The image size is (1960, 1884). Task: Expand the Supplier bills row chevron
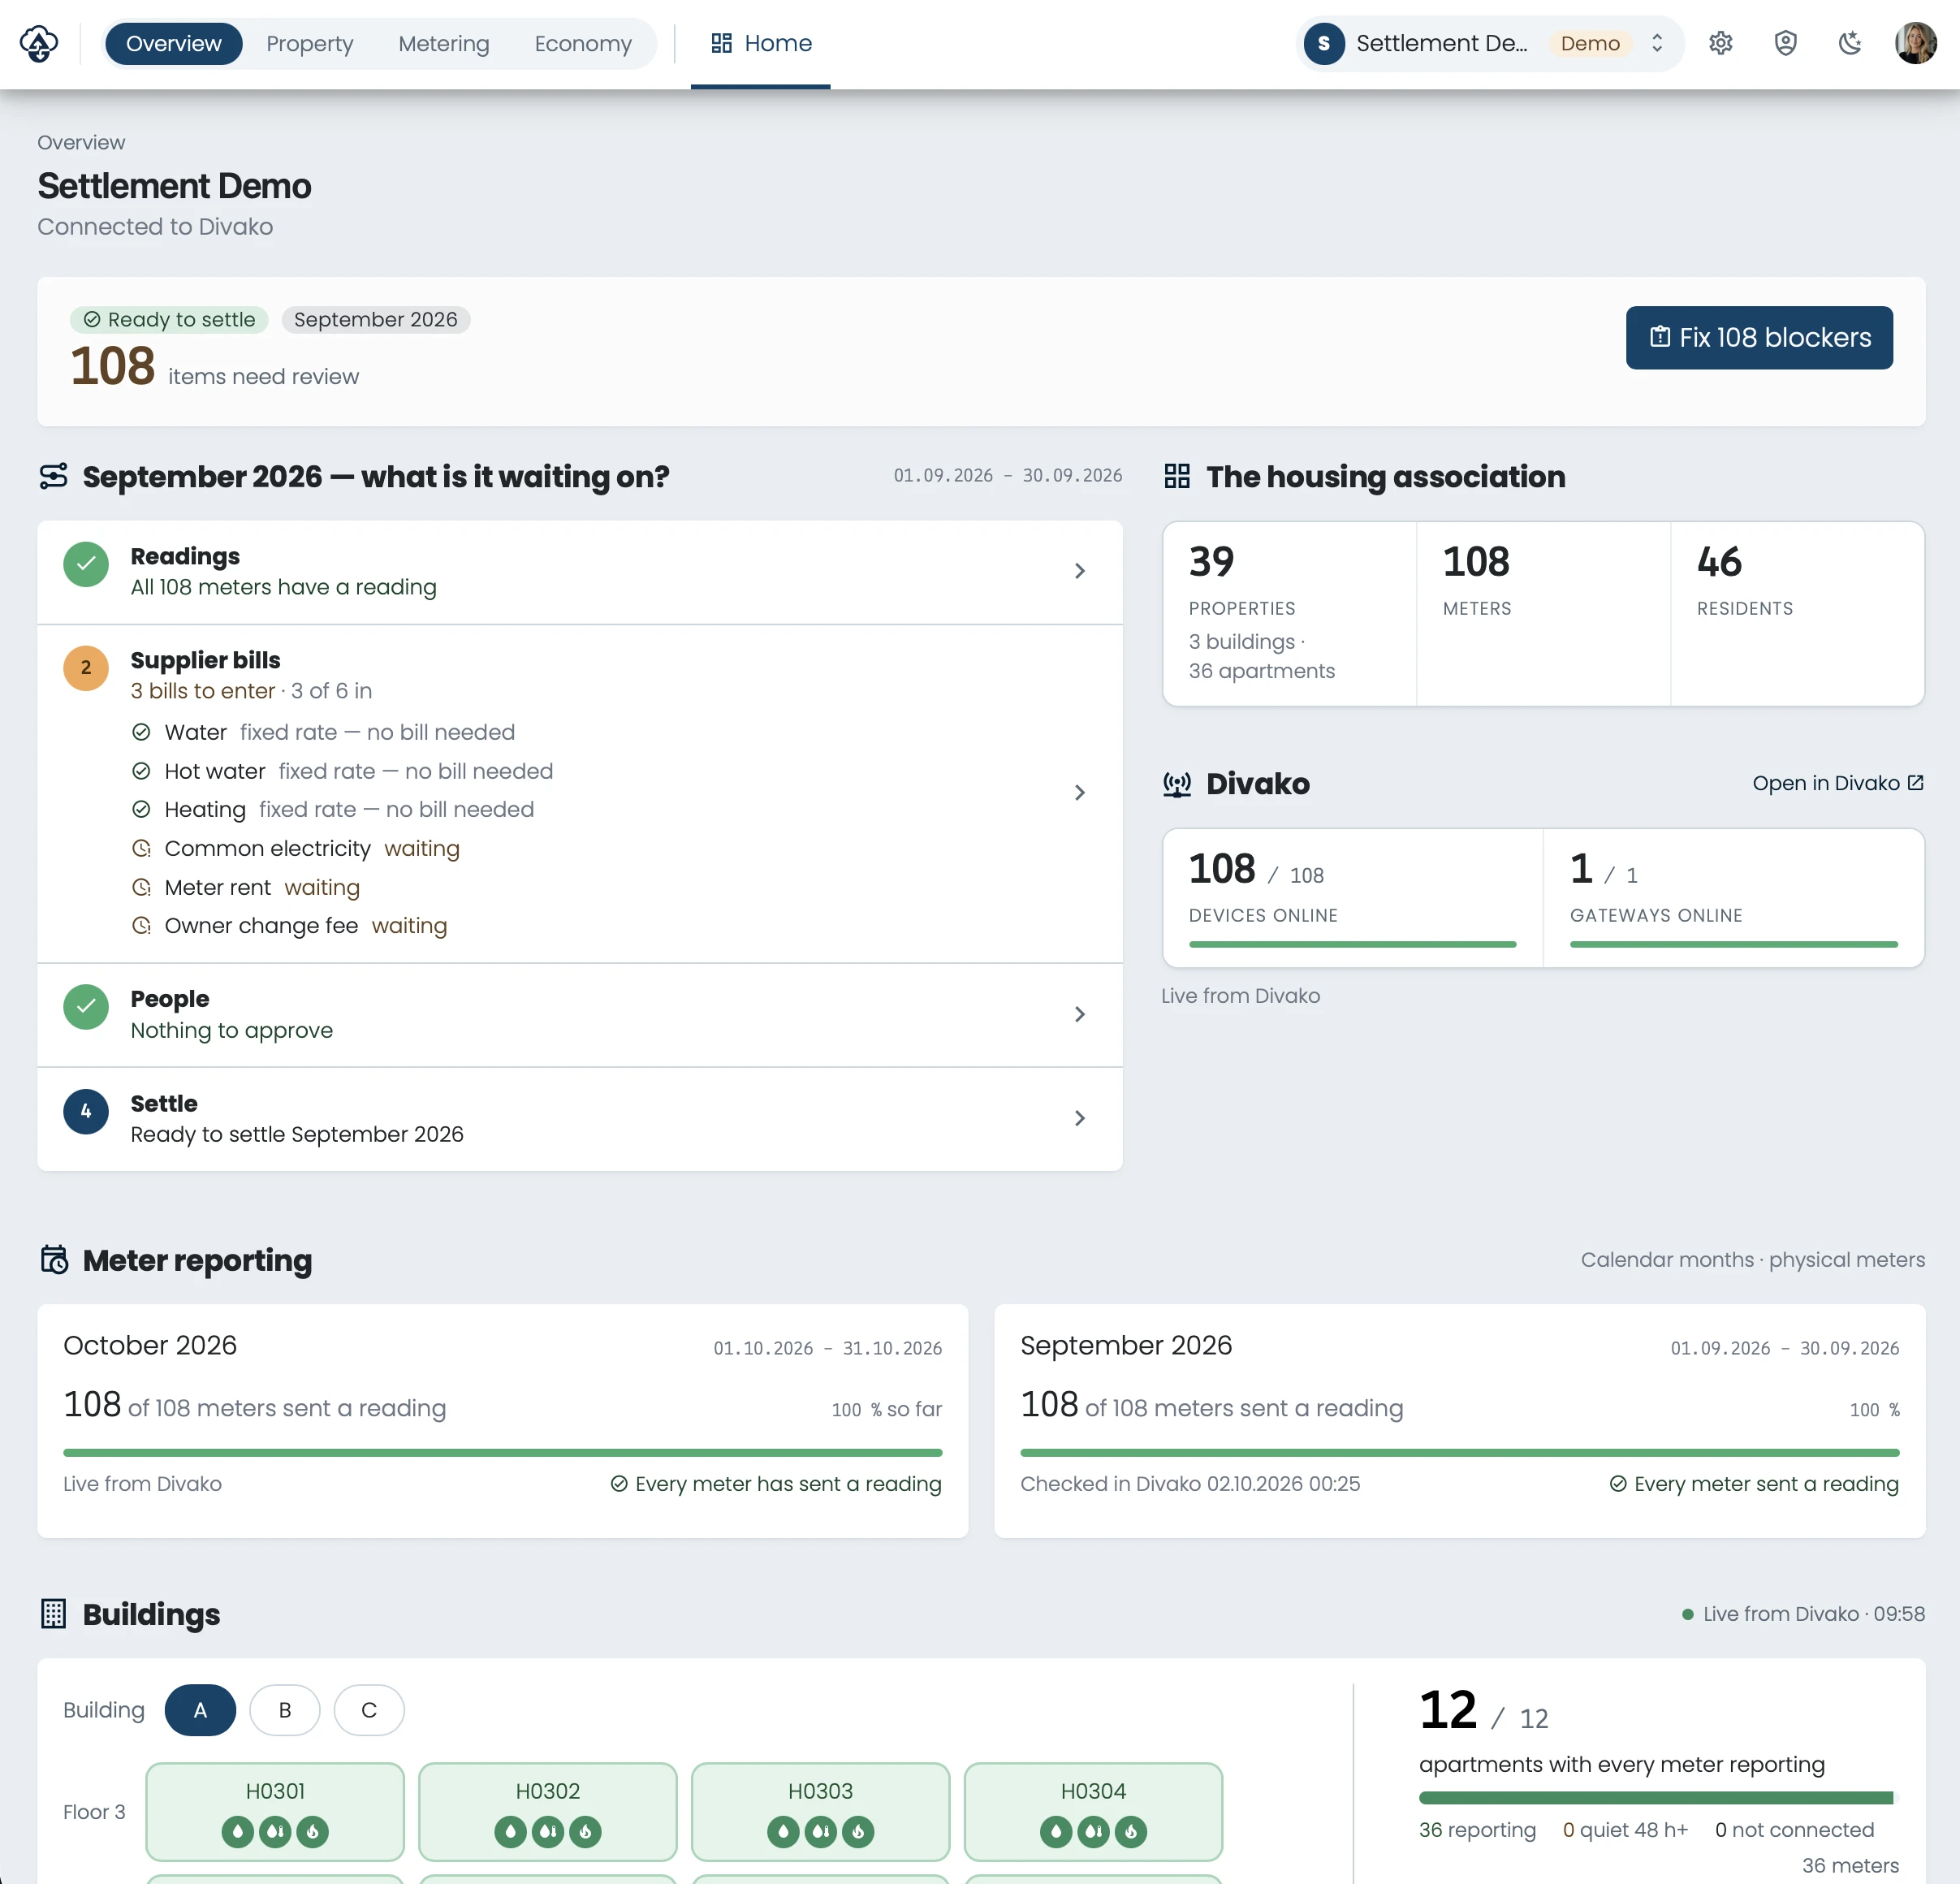click(1079, 793)
